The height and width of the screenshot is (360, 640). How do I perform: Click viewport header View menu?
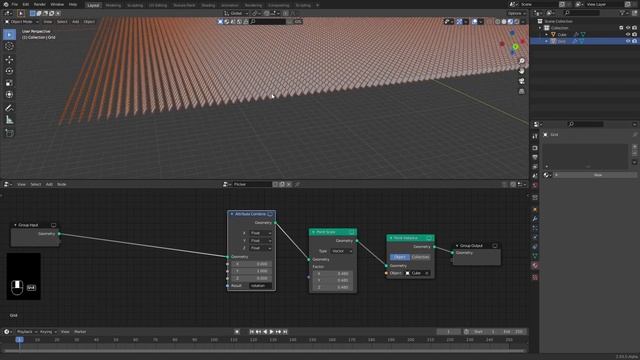point(48,22)
